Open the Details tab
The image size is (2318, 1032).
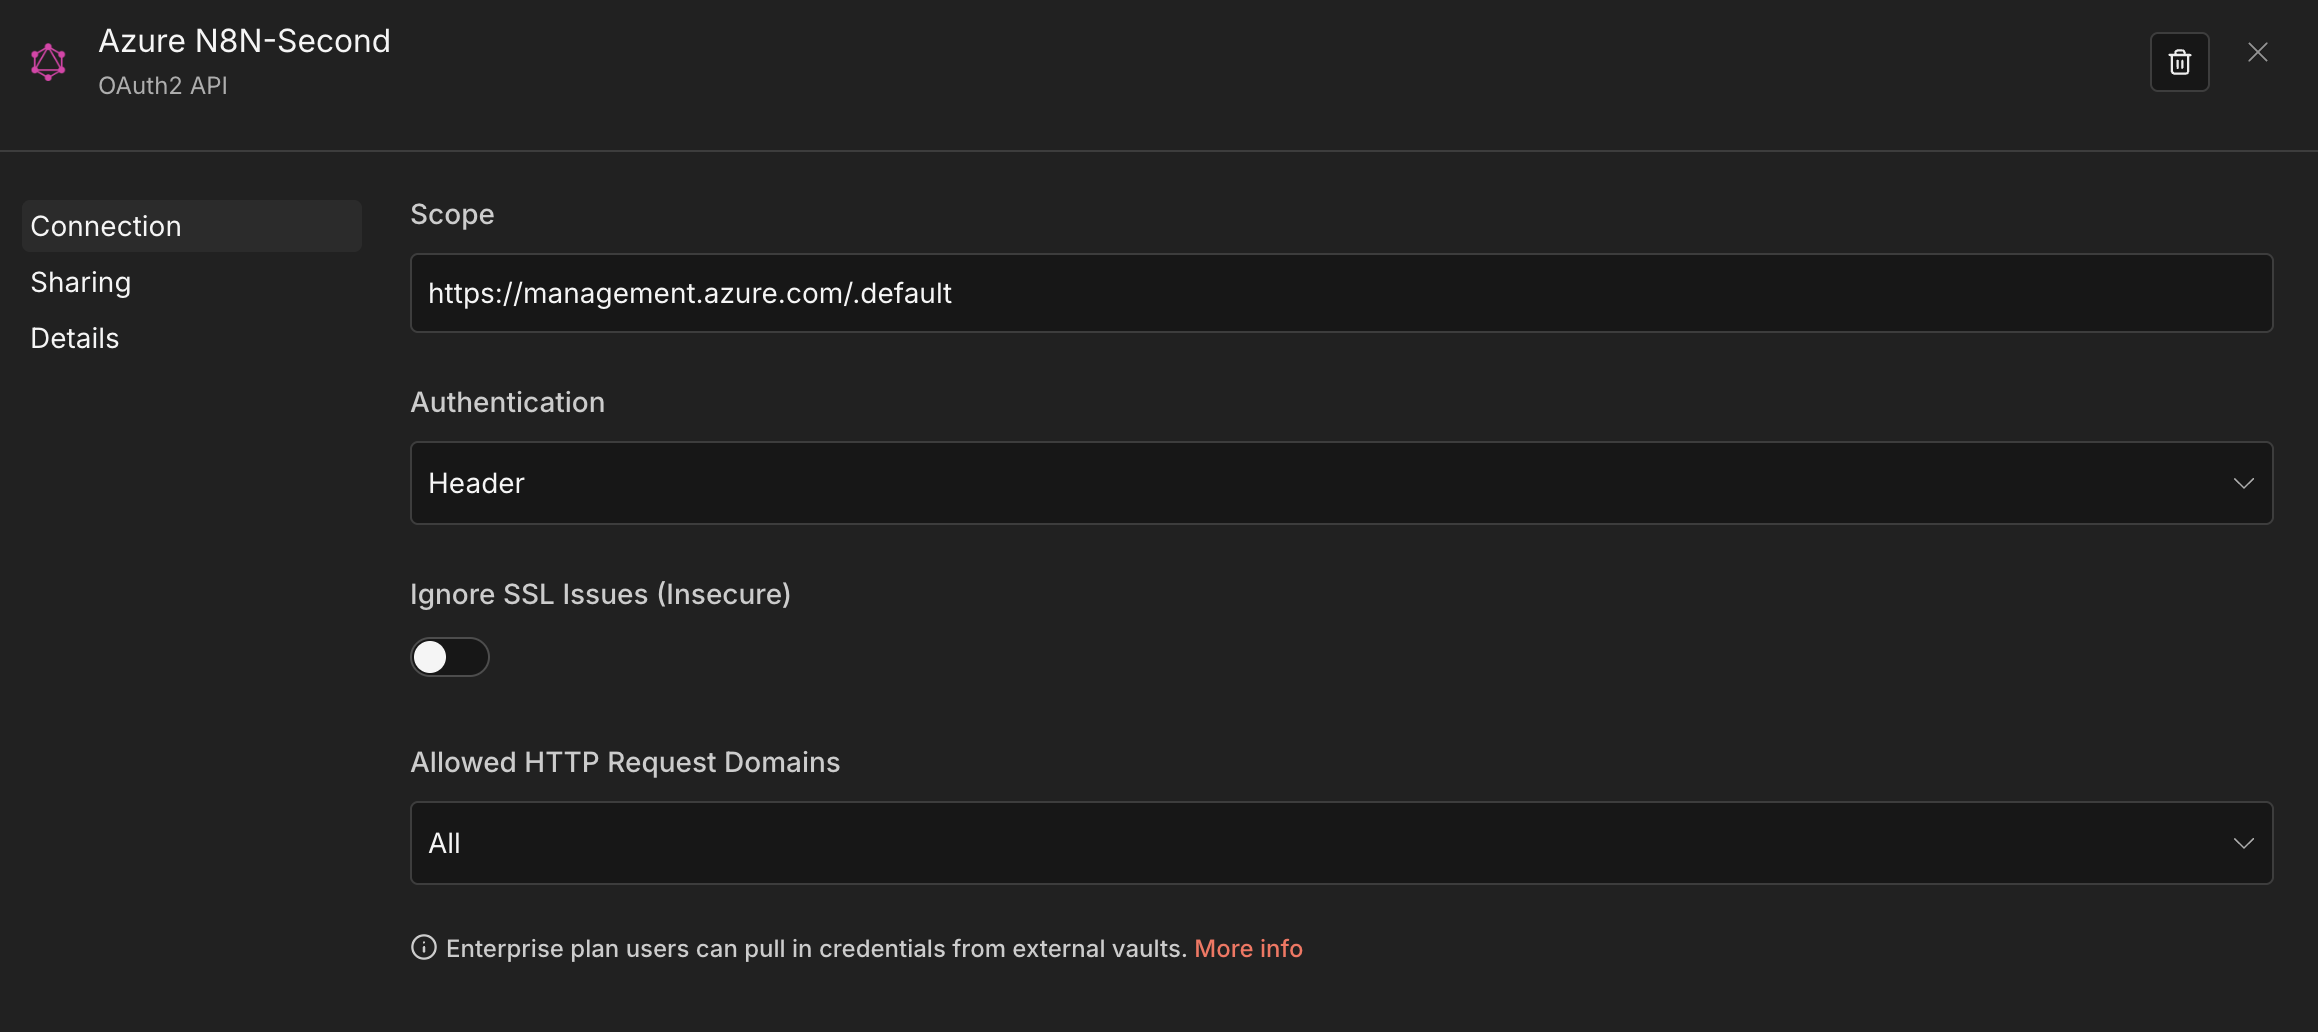pyautogui.click(x=75, y=338)
